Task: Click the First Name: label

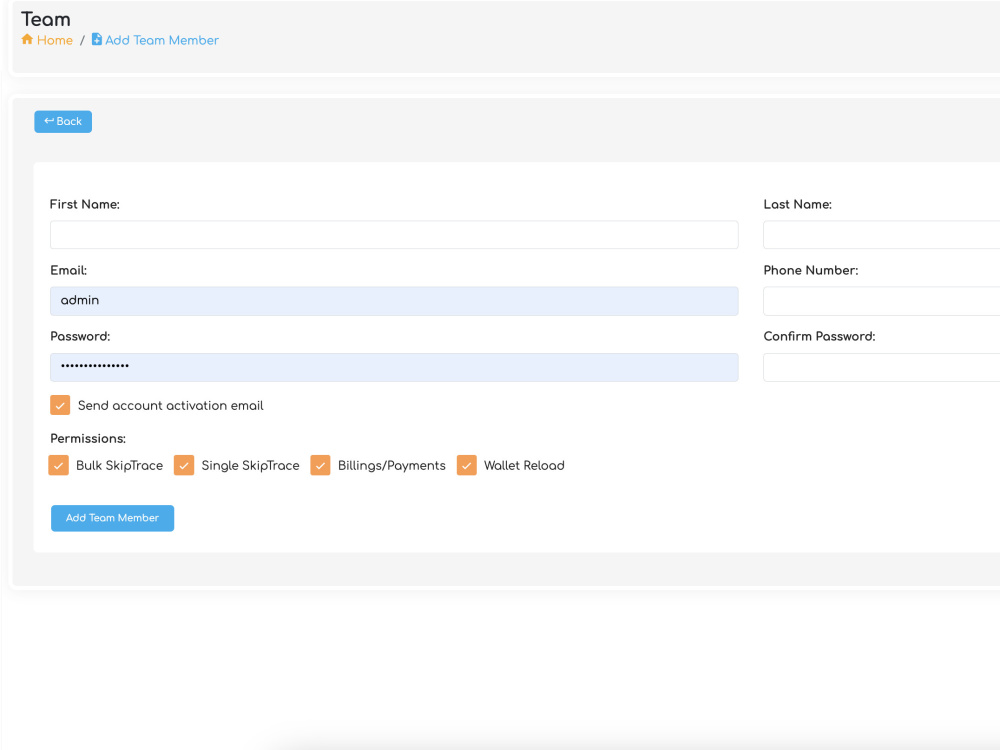Action: 85,204
